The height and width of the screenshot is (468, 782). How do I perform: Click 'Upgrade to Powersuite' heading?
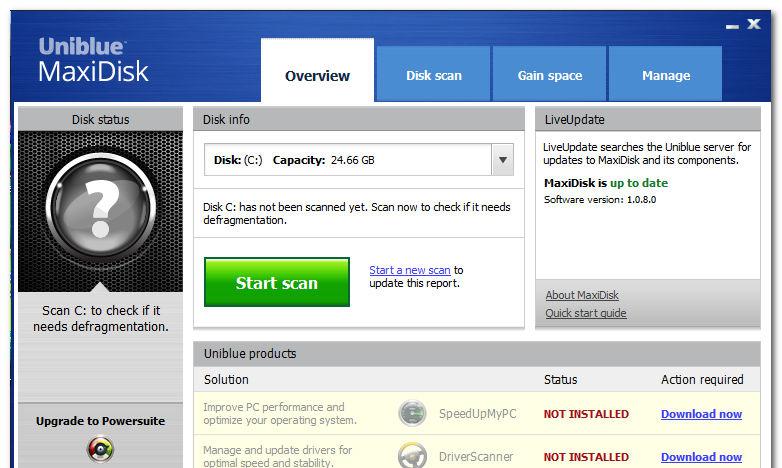click(x=100, y=421)
